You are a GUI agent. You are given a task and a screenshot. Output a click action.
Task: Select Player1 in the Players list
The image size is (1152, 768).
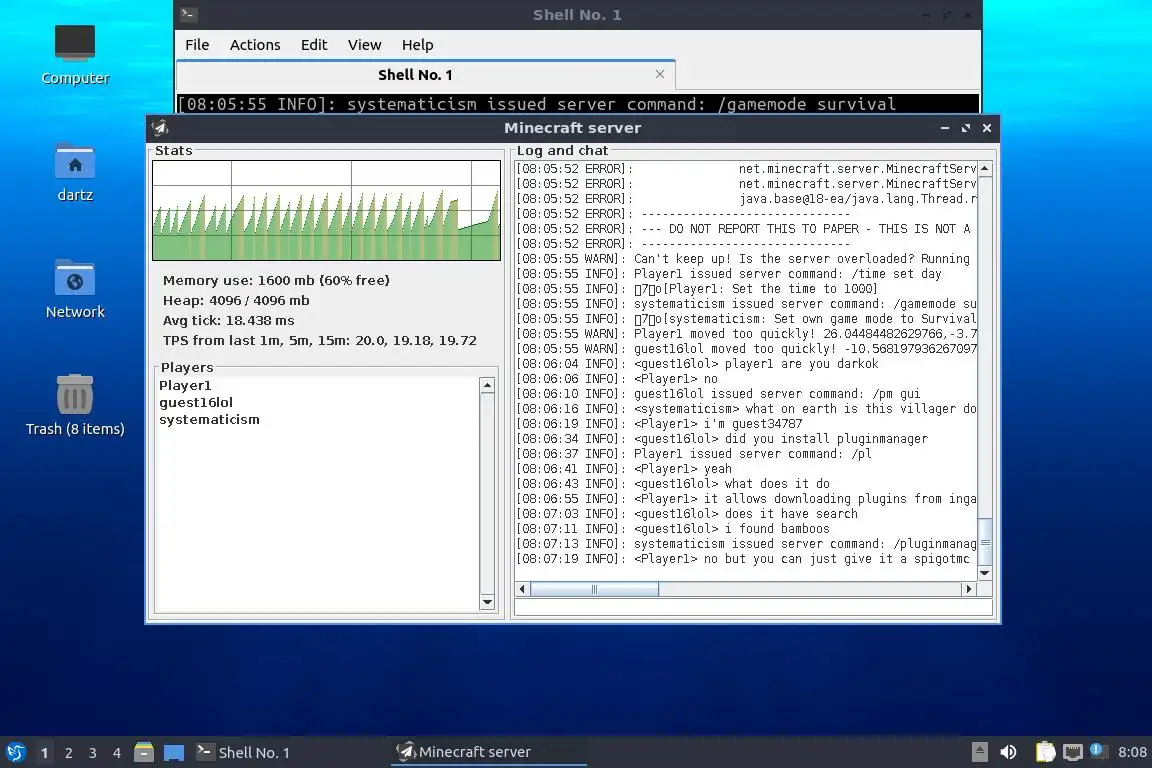click(185, 386)
